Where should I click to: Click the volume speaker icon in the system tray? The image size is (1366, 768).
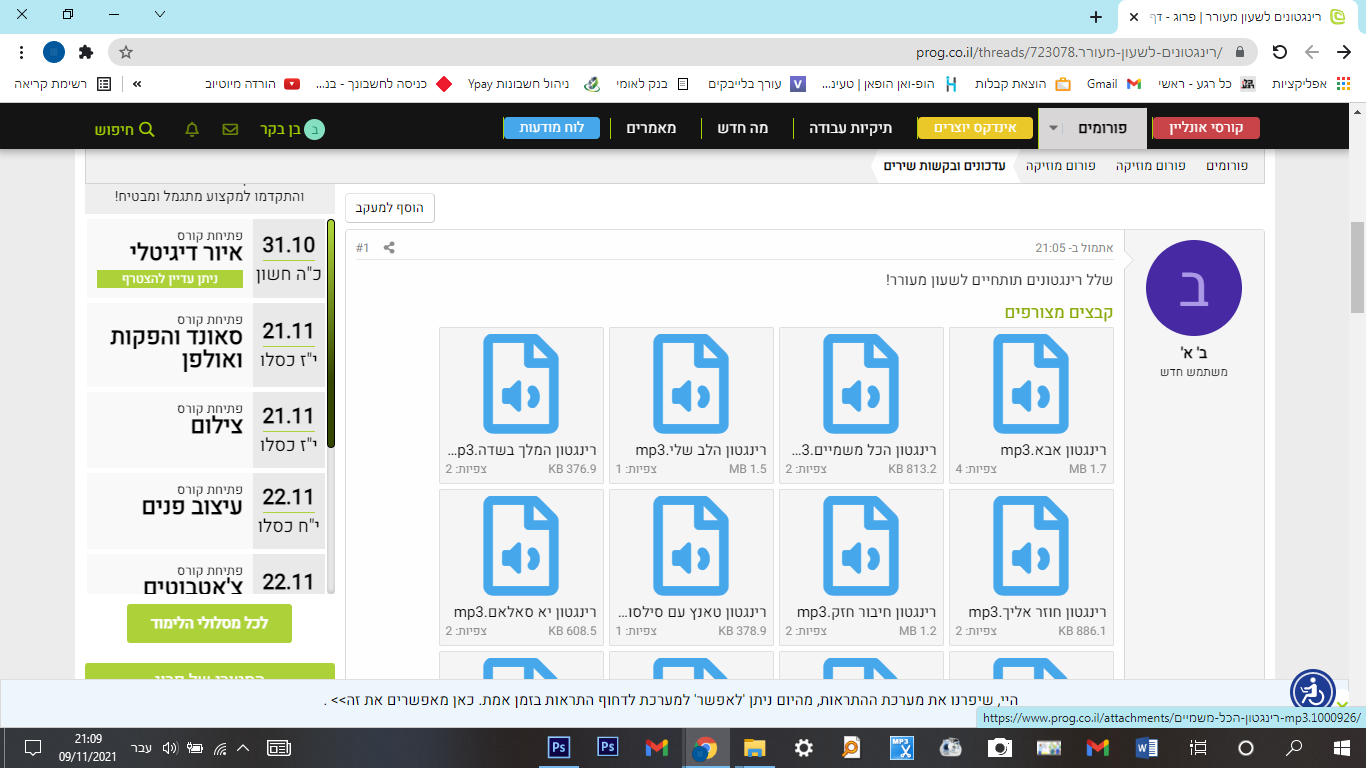(169, 747)
